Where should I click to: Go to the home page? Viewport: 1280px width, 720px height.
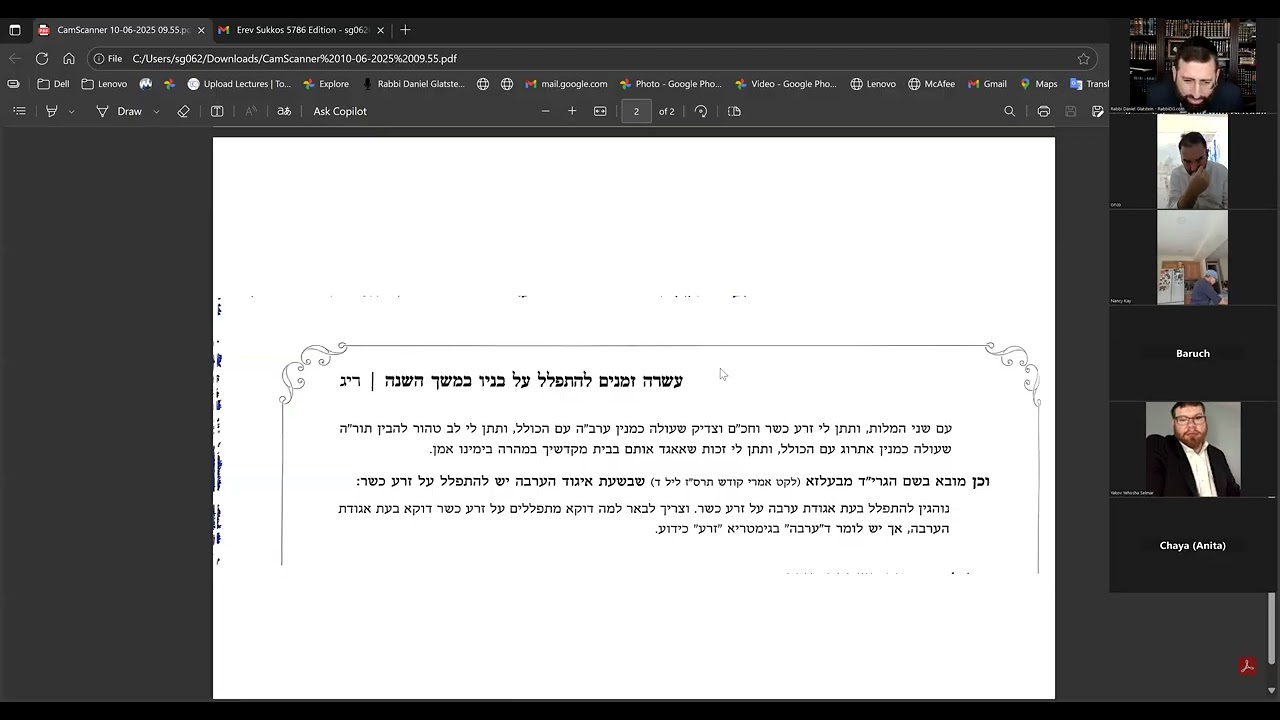69,58
